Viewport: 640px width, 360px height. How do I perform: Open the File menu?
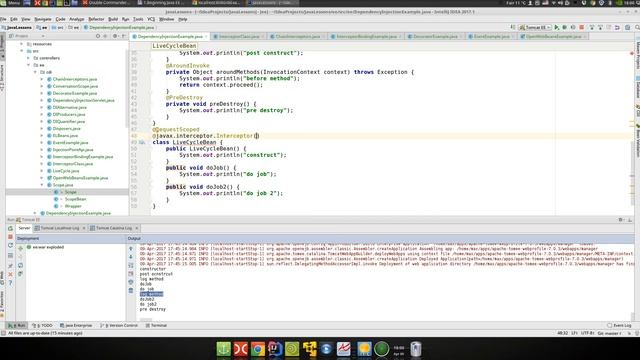click(3, 19)
